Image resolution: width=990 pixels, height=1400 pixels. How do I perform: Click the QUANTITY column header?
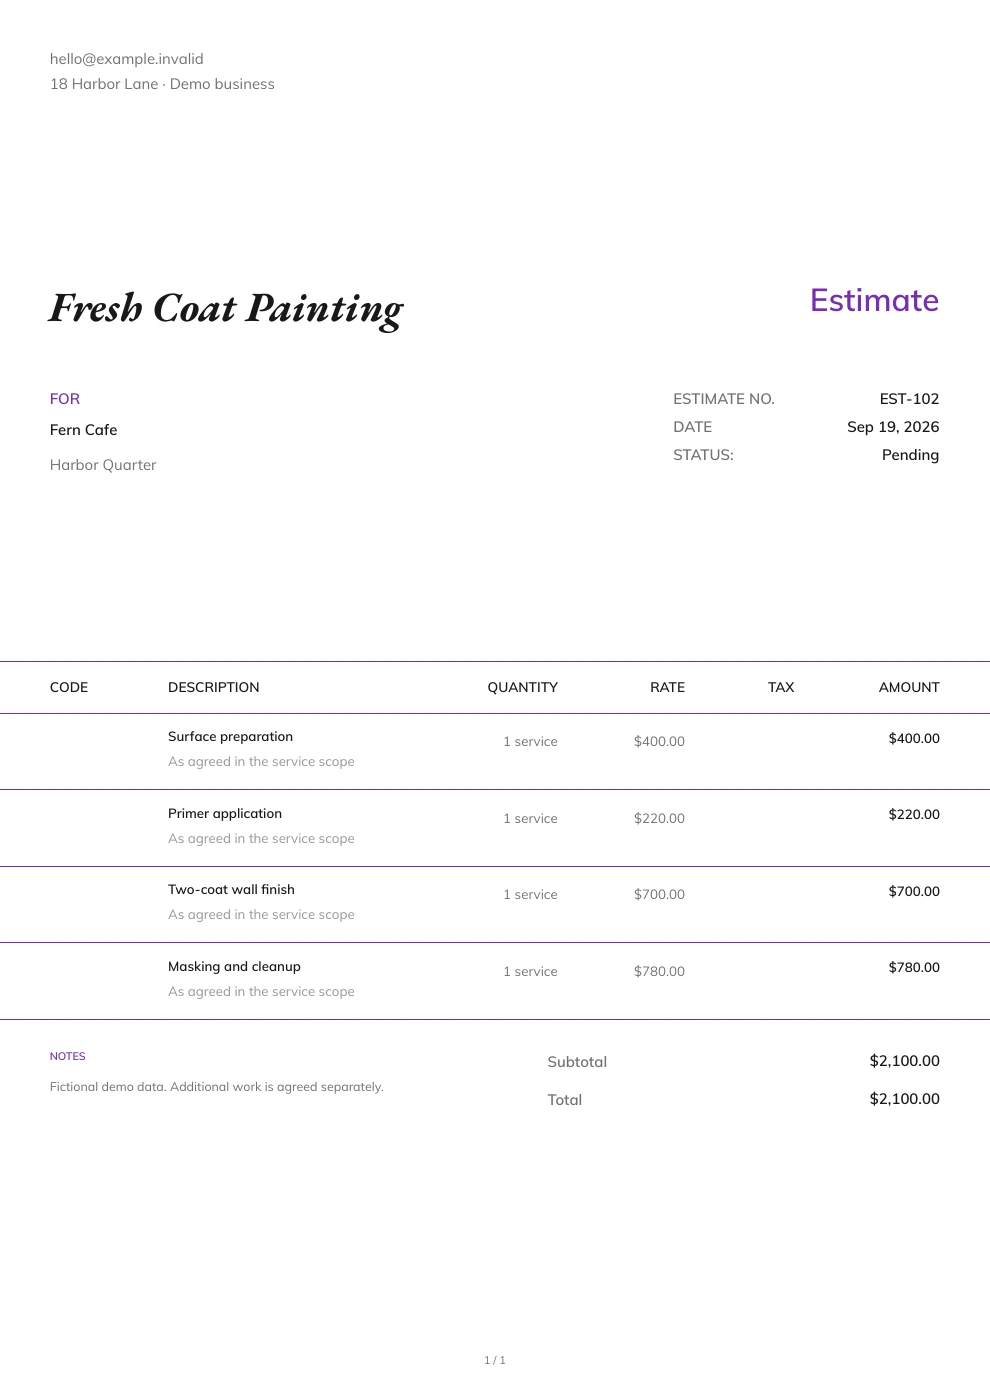[522, 687]
